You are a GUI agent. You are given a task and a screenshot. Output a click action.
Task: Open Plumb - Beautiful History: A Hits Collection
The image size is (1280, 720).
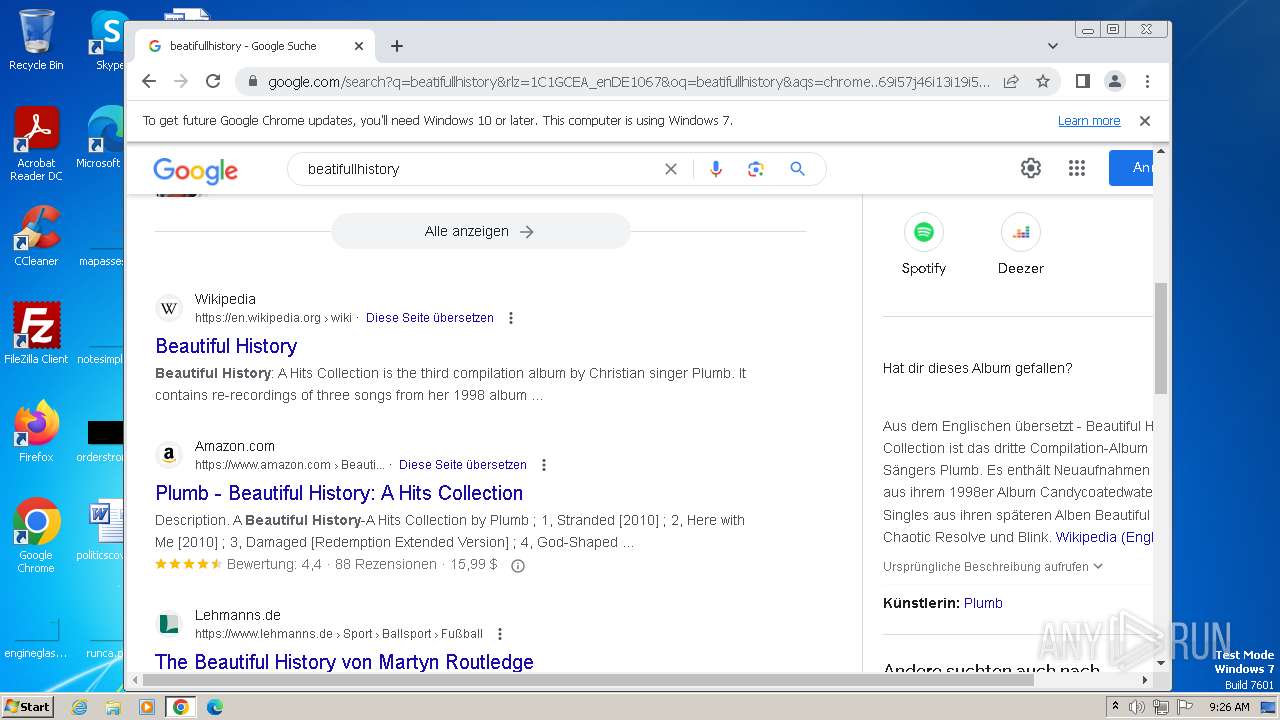(x=339, y=493)
